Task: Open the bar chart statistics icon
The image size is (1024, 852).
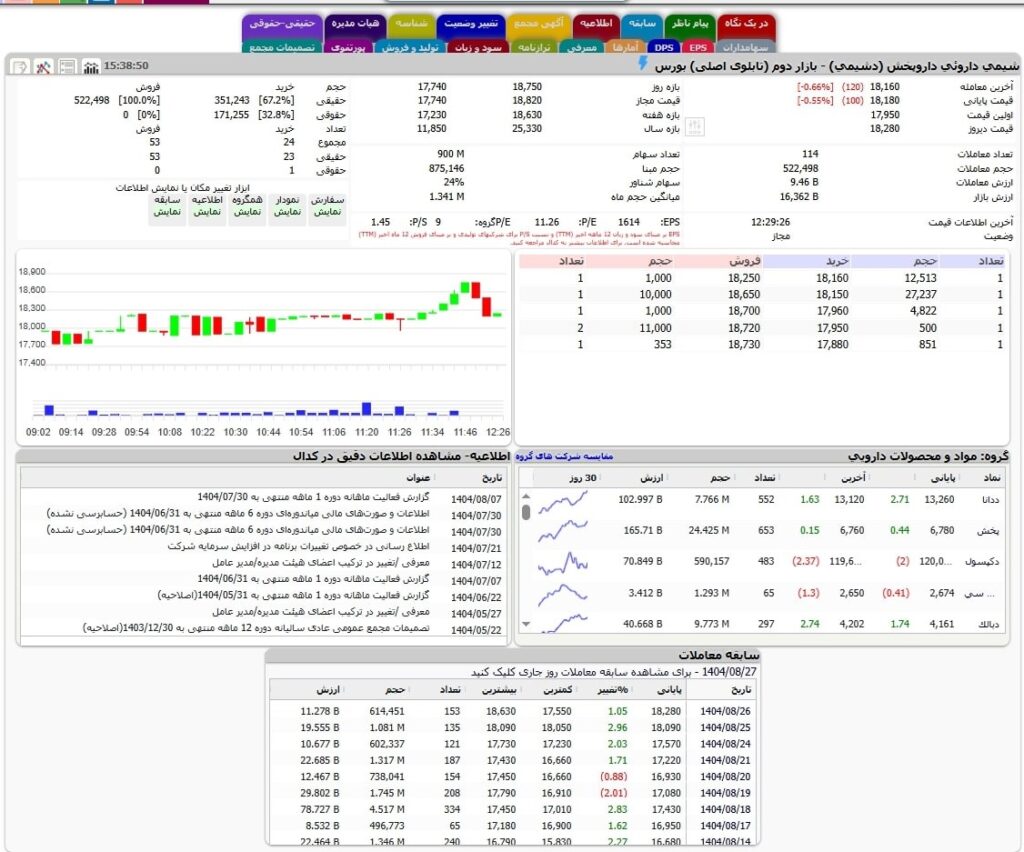Action: [x=91, y=66]
